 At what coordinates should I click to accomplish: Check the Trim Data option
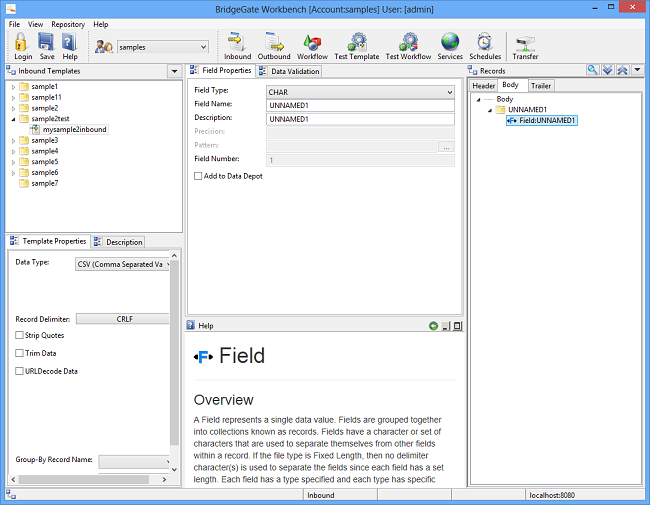19,353
